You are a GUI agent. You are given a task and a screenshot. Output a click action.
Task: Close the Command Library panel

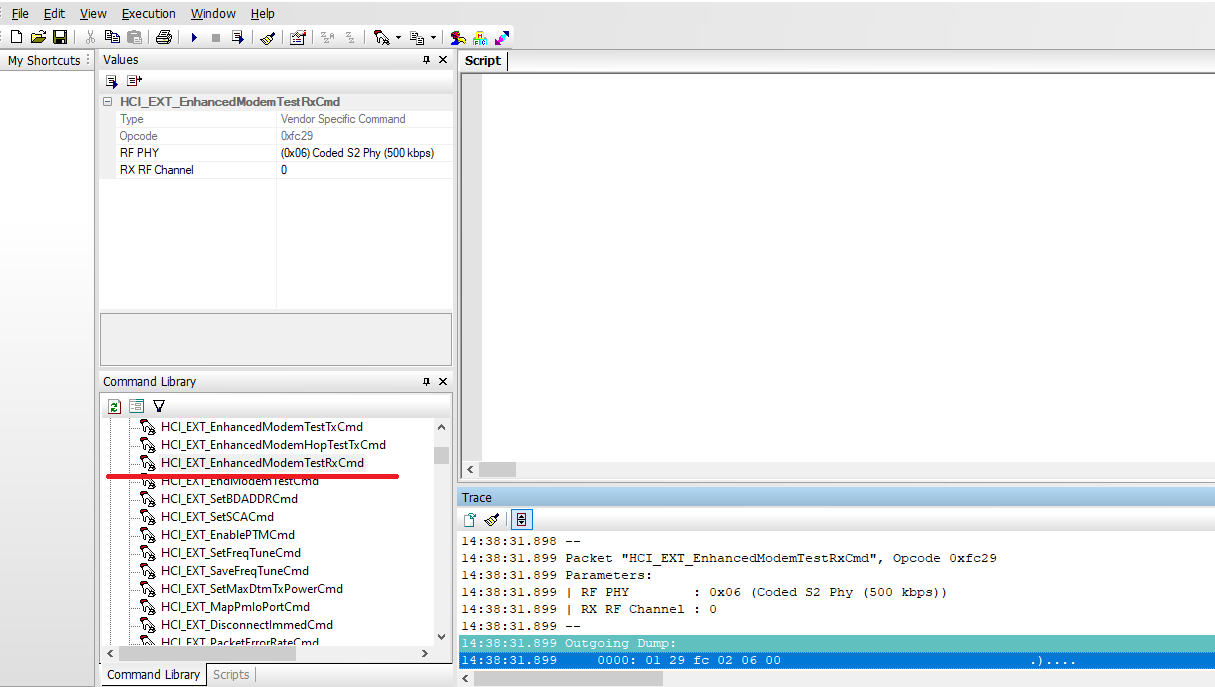[443, 382]
